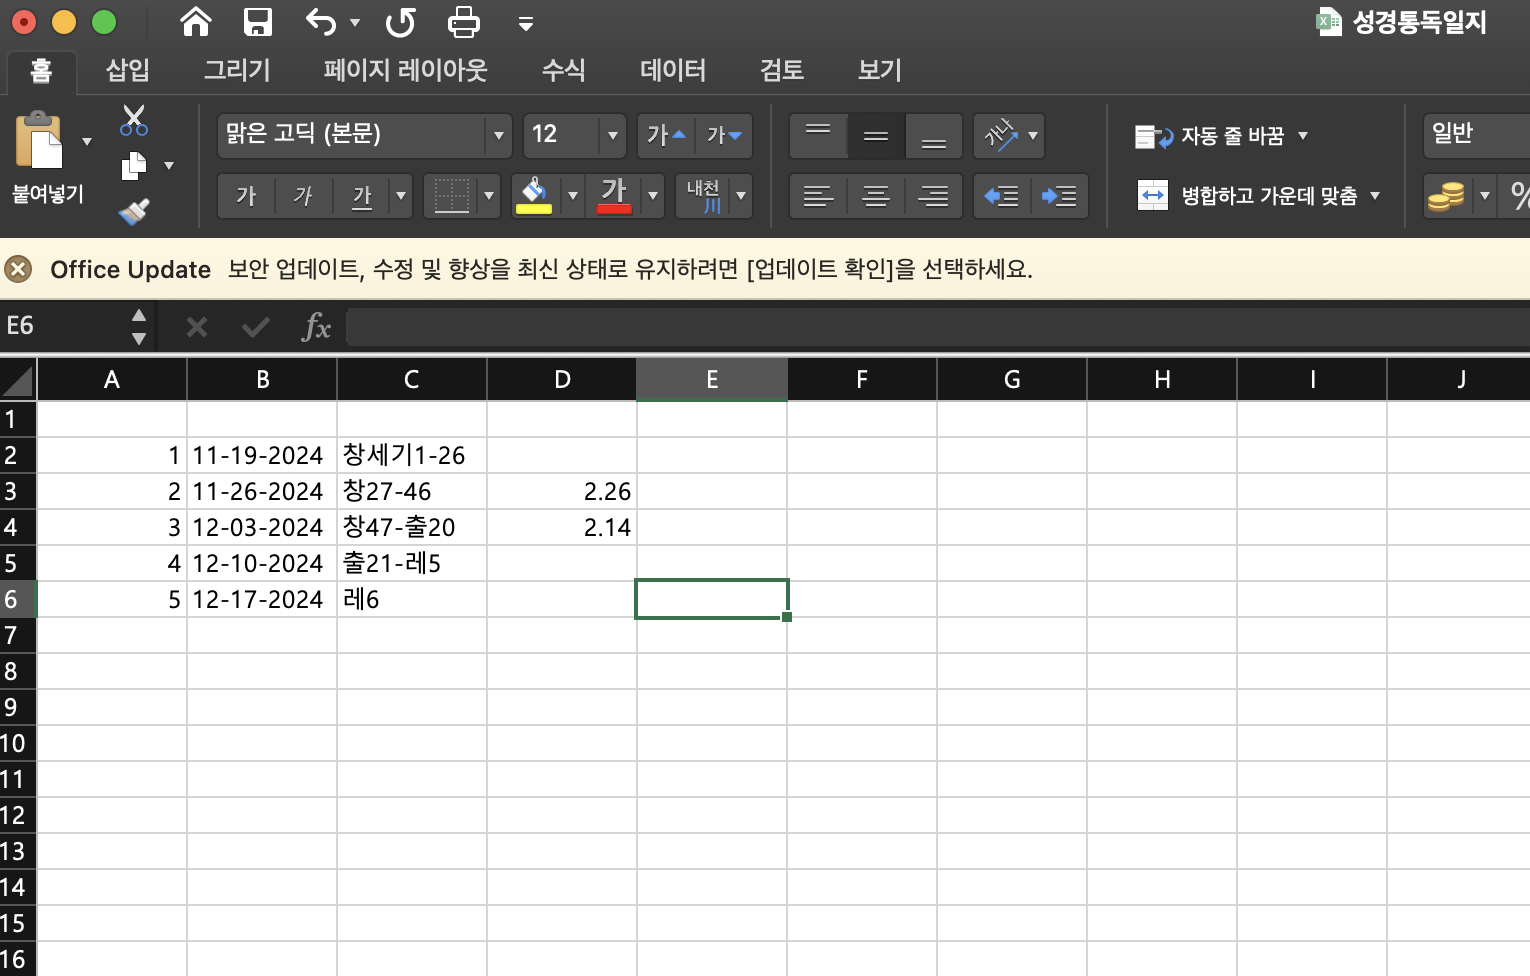Select cell with value 2.26
1530x976 pixels.
(562, 491)
